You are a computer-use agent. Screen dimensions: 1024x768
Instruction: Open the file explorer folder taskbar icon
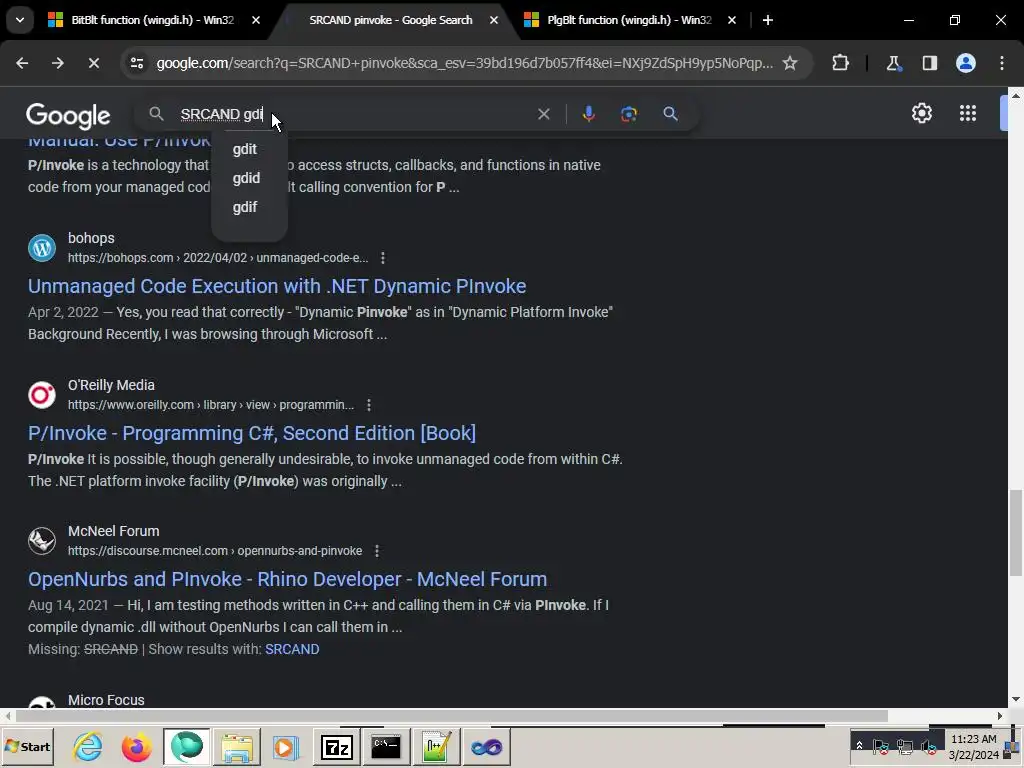click(236, 746)
